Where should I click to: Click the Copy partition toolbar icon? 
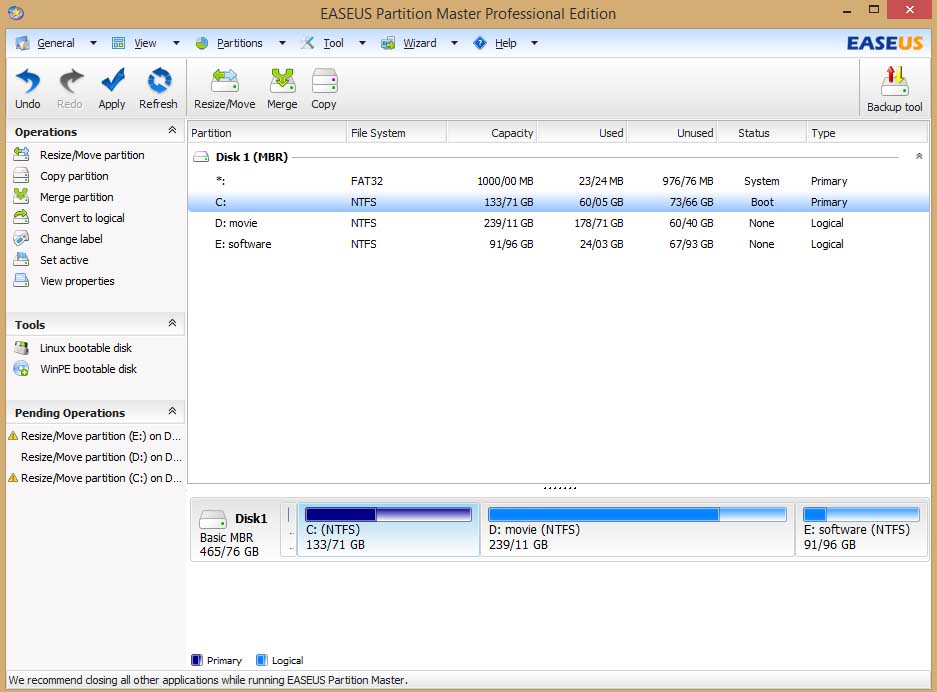[324, 88]
